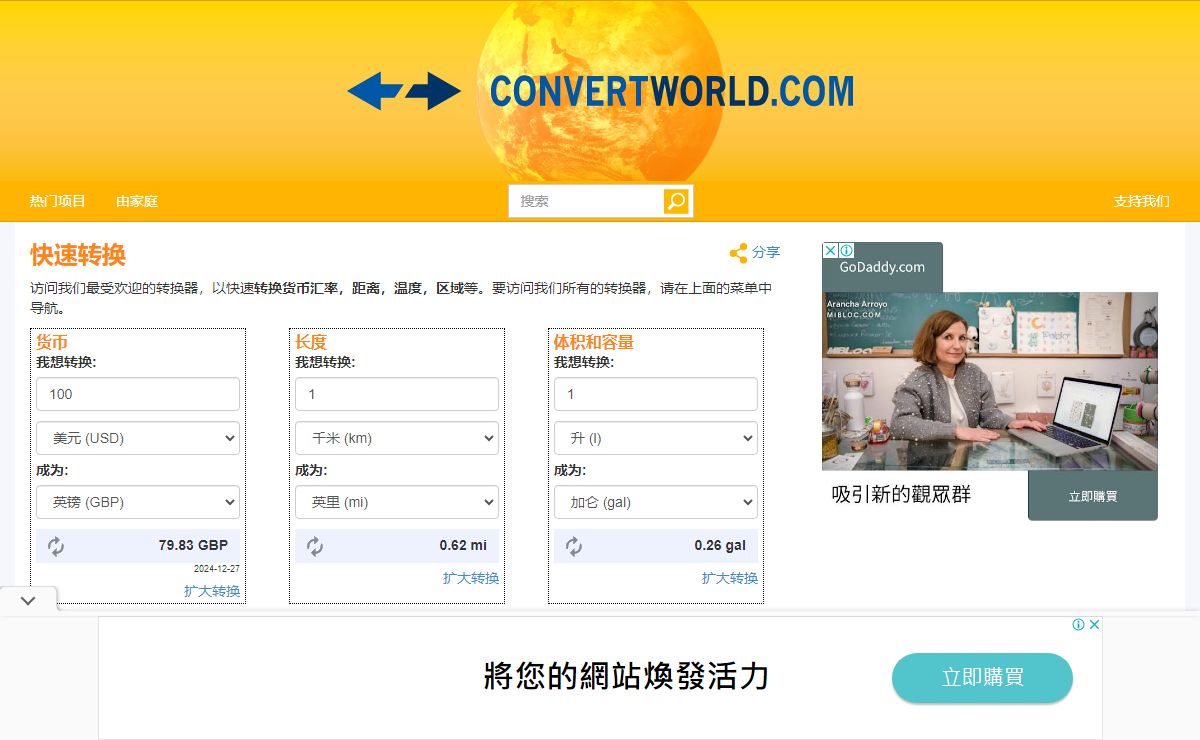1200x740 pixels.
Task: Refresh the volume conversion result
Action: tap(574, 546)
